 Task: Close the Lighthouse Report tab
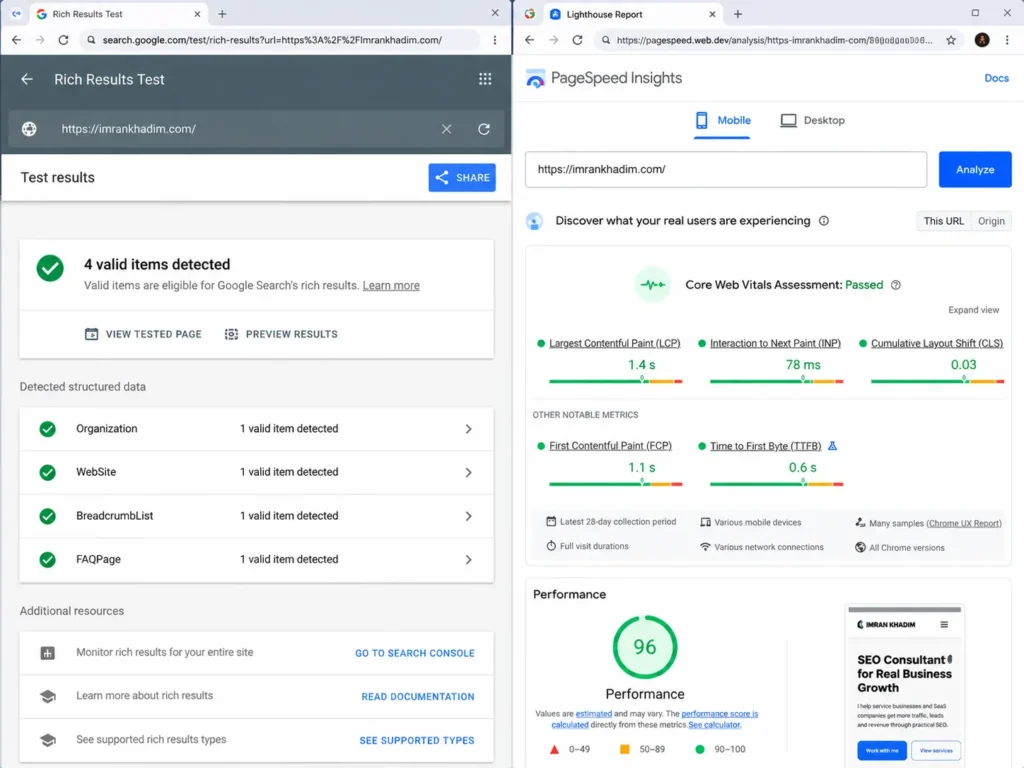pyautogui.click(x=712, y=14)
